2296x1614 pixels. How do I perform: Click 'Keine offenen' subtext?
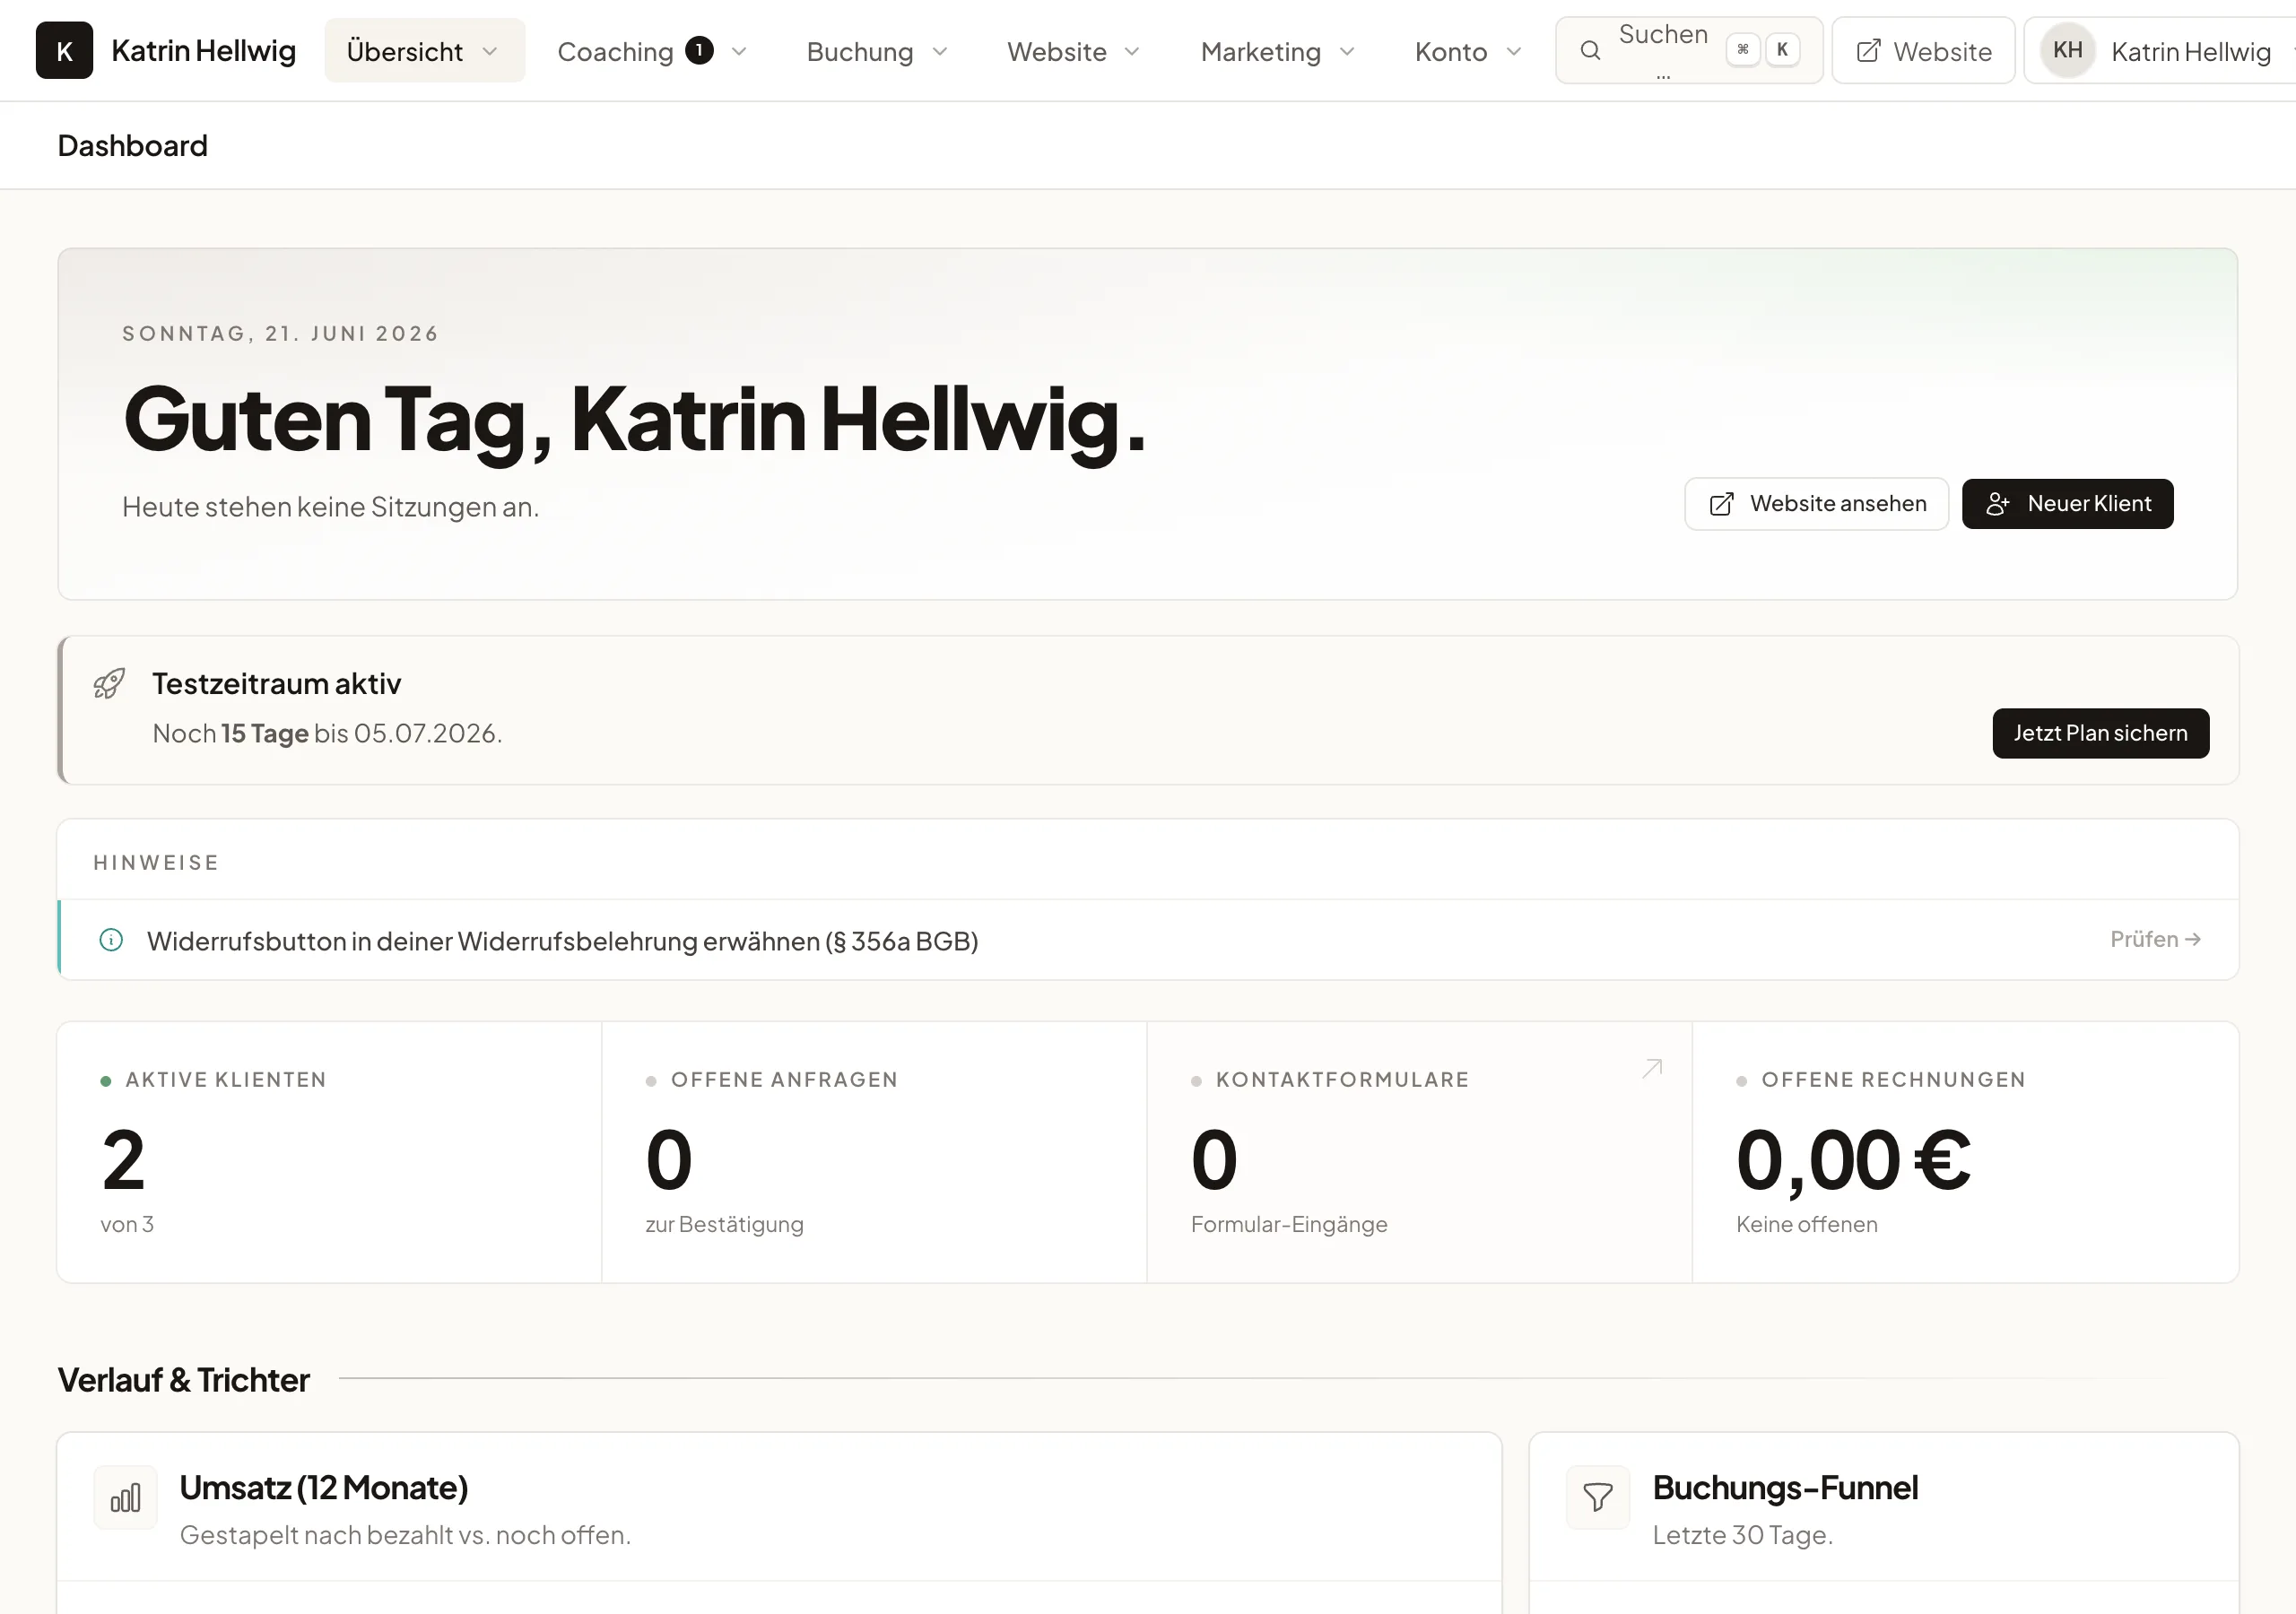click(1807, 1225)
